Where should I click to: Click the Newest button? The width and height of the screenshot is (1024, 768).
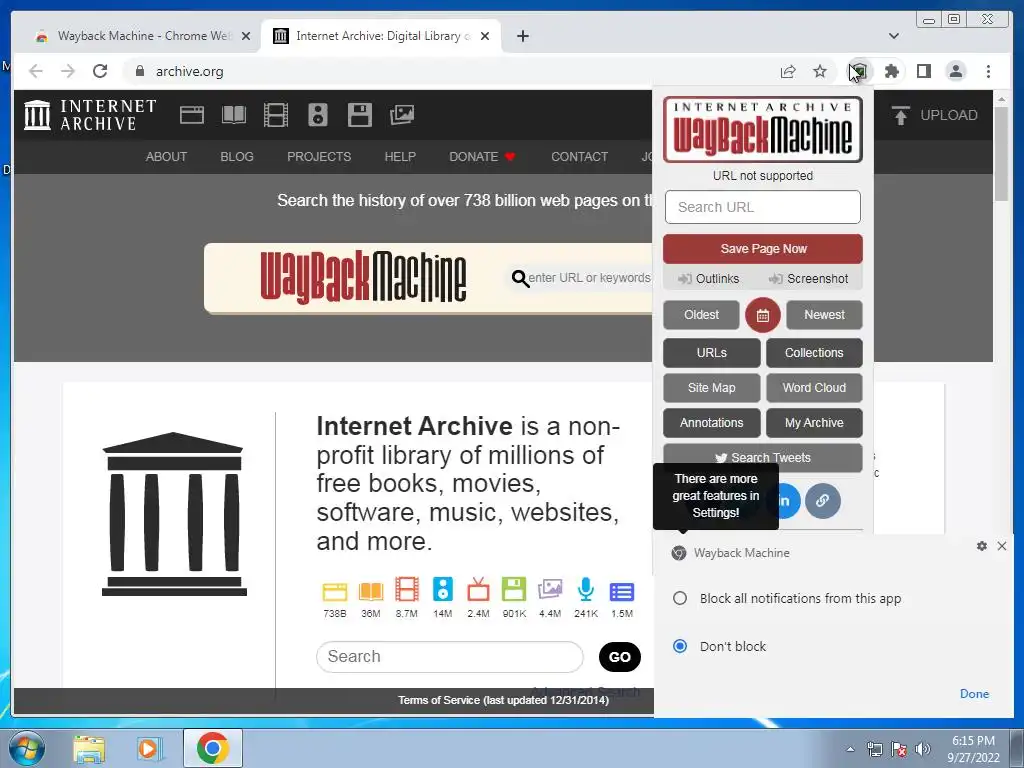pyautogui.click(x=824, y=315)
